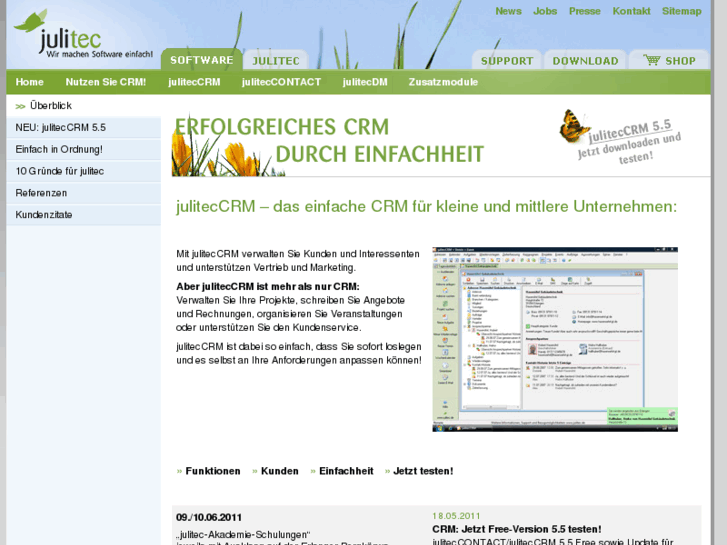
Task: Follow the Einfachheit link
Action: tap(346, 471)
